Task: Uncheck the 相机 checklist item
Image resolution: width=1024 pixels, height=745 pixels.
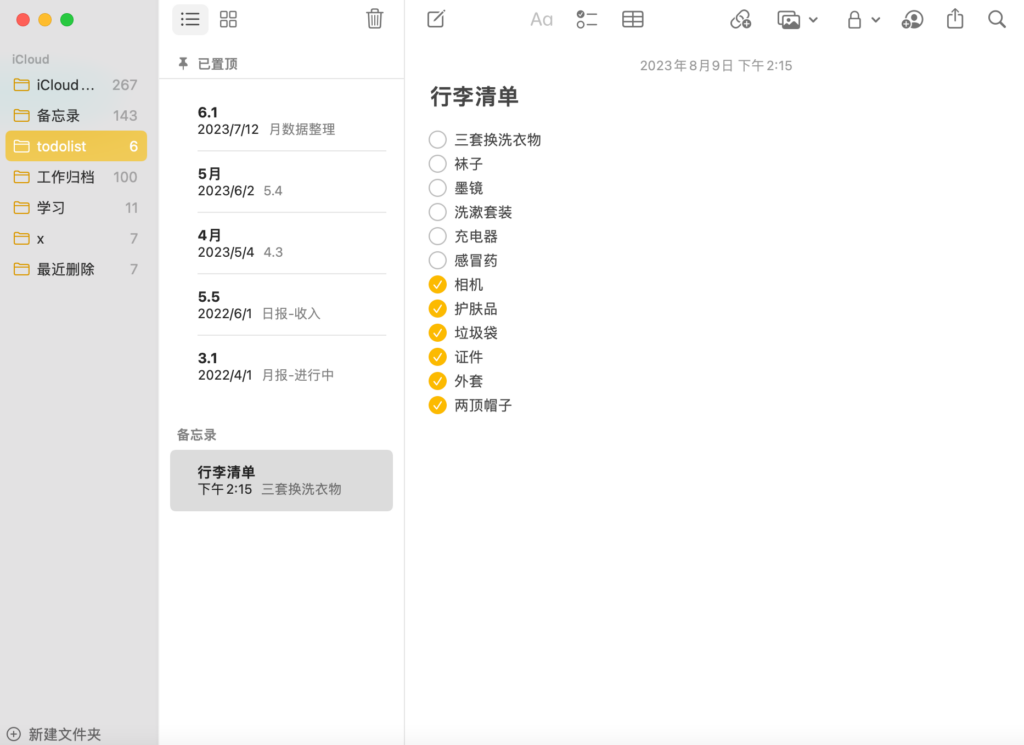Action: click(x=437, y=285)
